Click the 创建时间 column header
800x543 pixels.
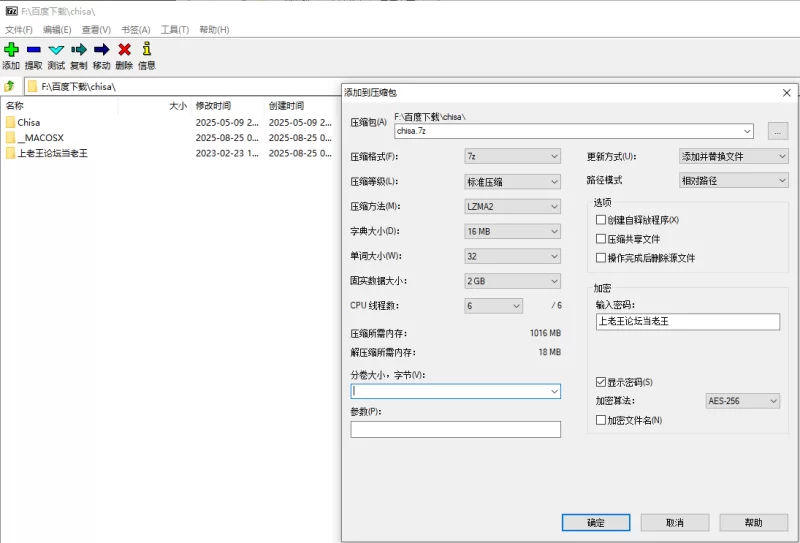coord(286,106)
